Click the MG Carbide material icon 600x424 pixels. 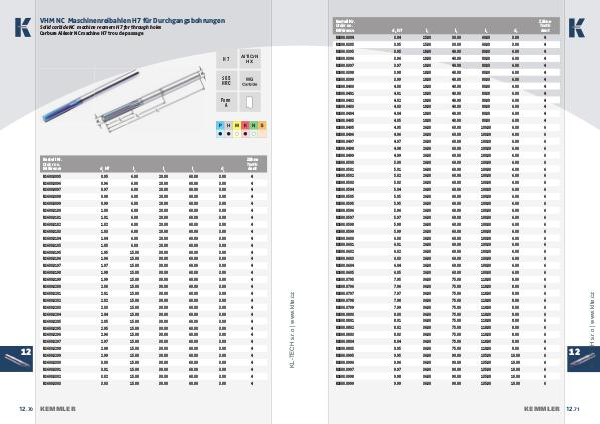click(x=251, y=80)
